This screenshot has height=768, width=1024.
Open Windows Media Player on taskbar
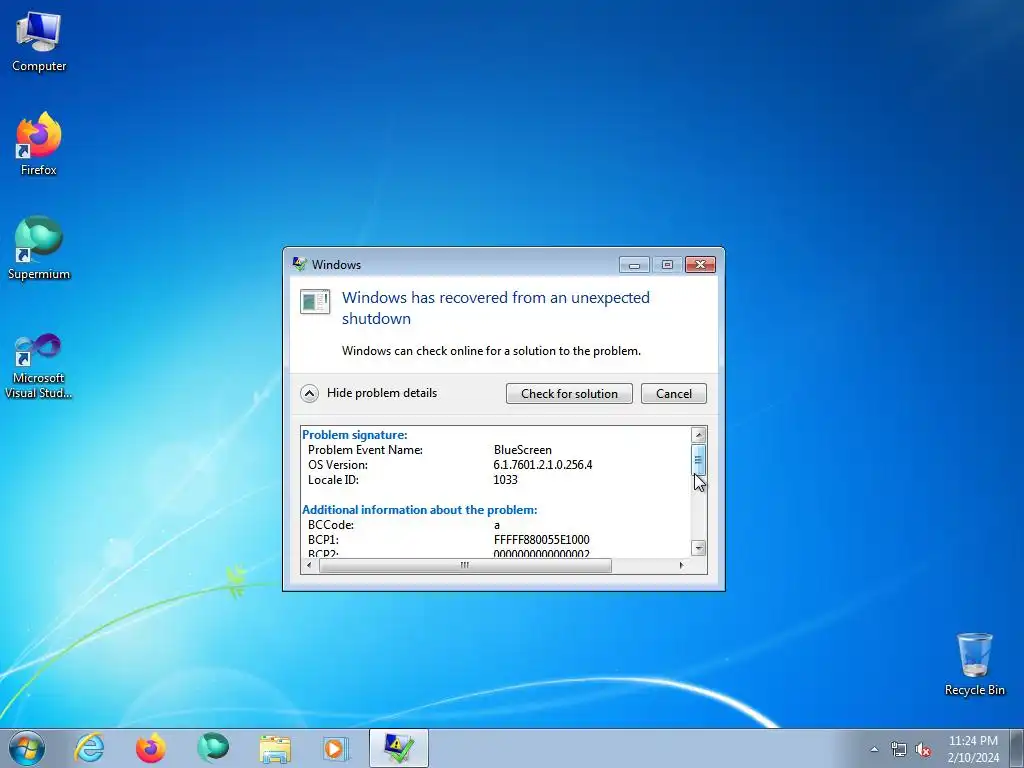336,748
